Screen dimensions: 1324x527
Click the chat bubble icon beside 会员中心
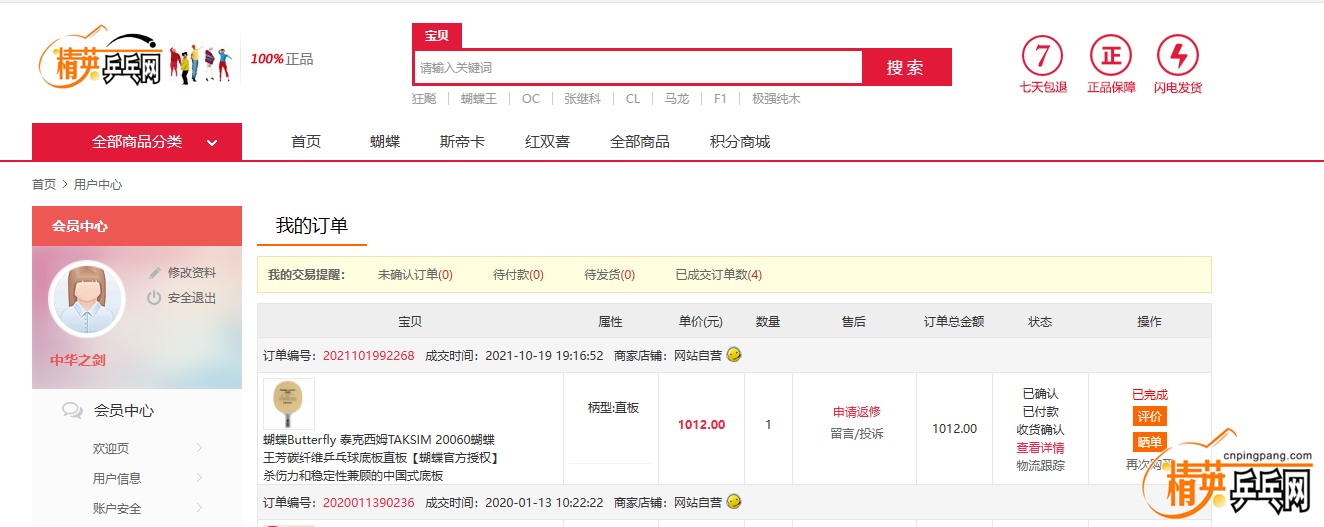point(72,410)
